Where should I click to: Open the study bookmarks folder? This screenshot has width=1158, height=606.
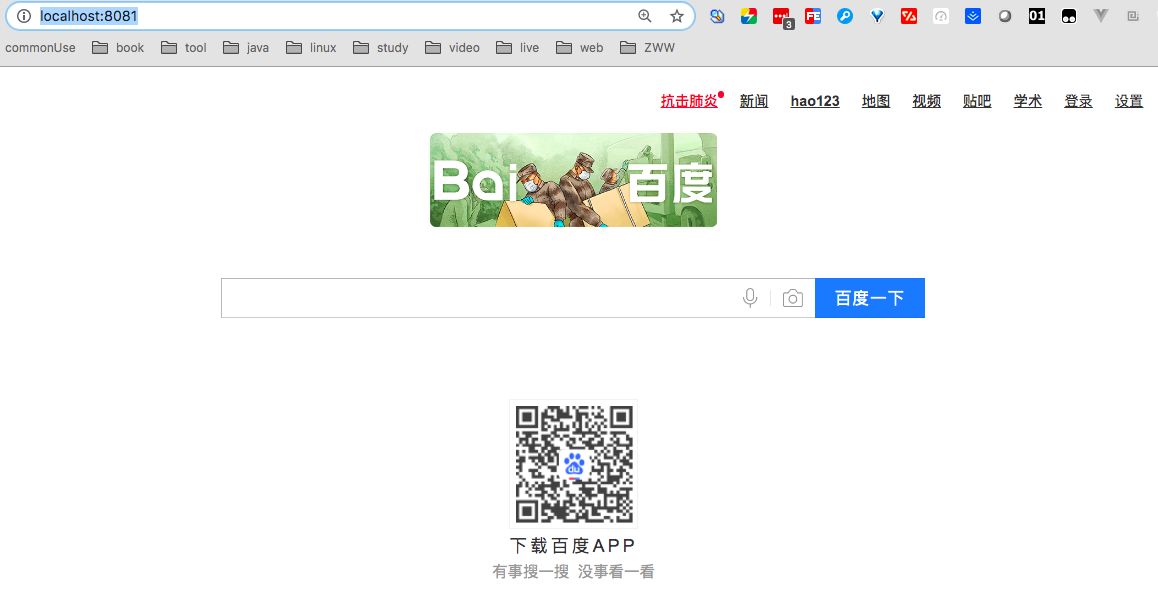380,48
